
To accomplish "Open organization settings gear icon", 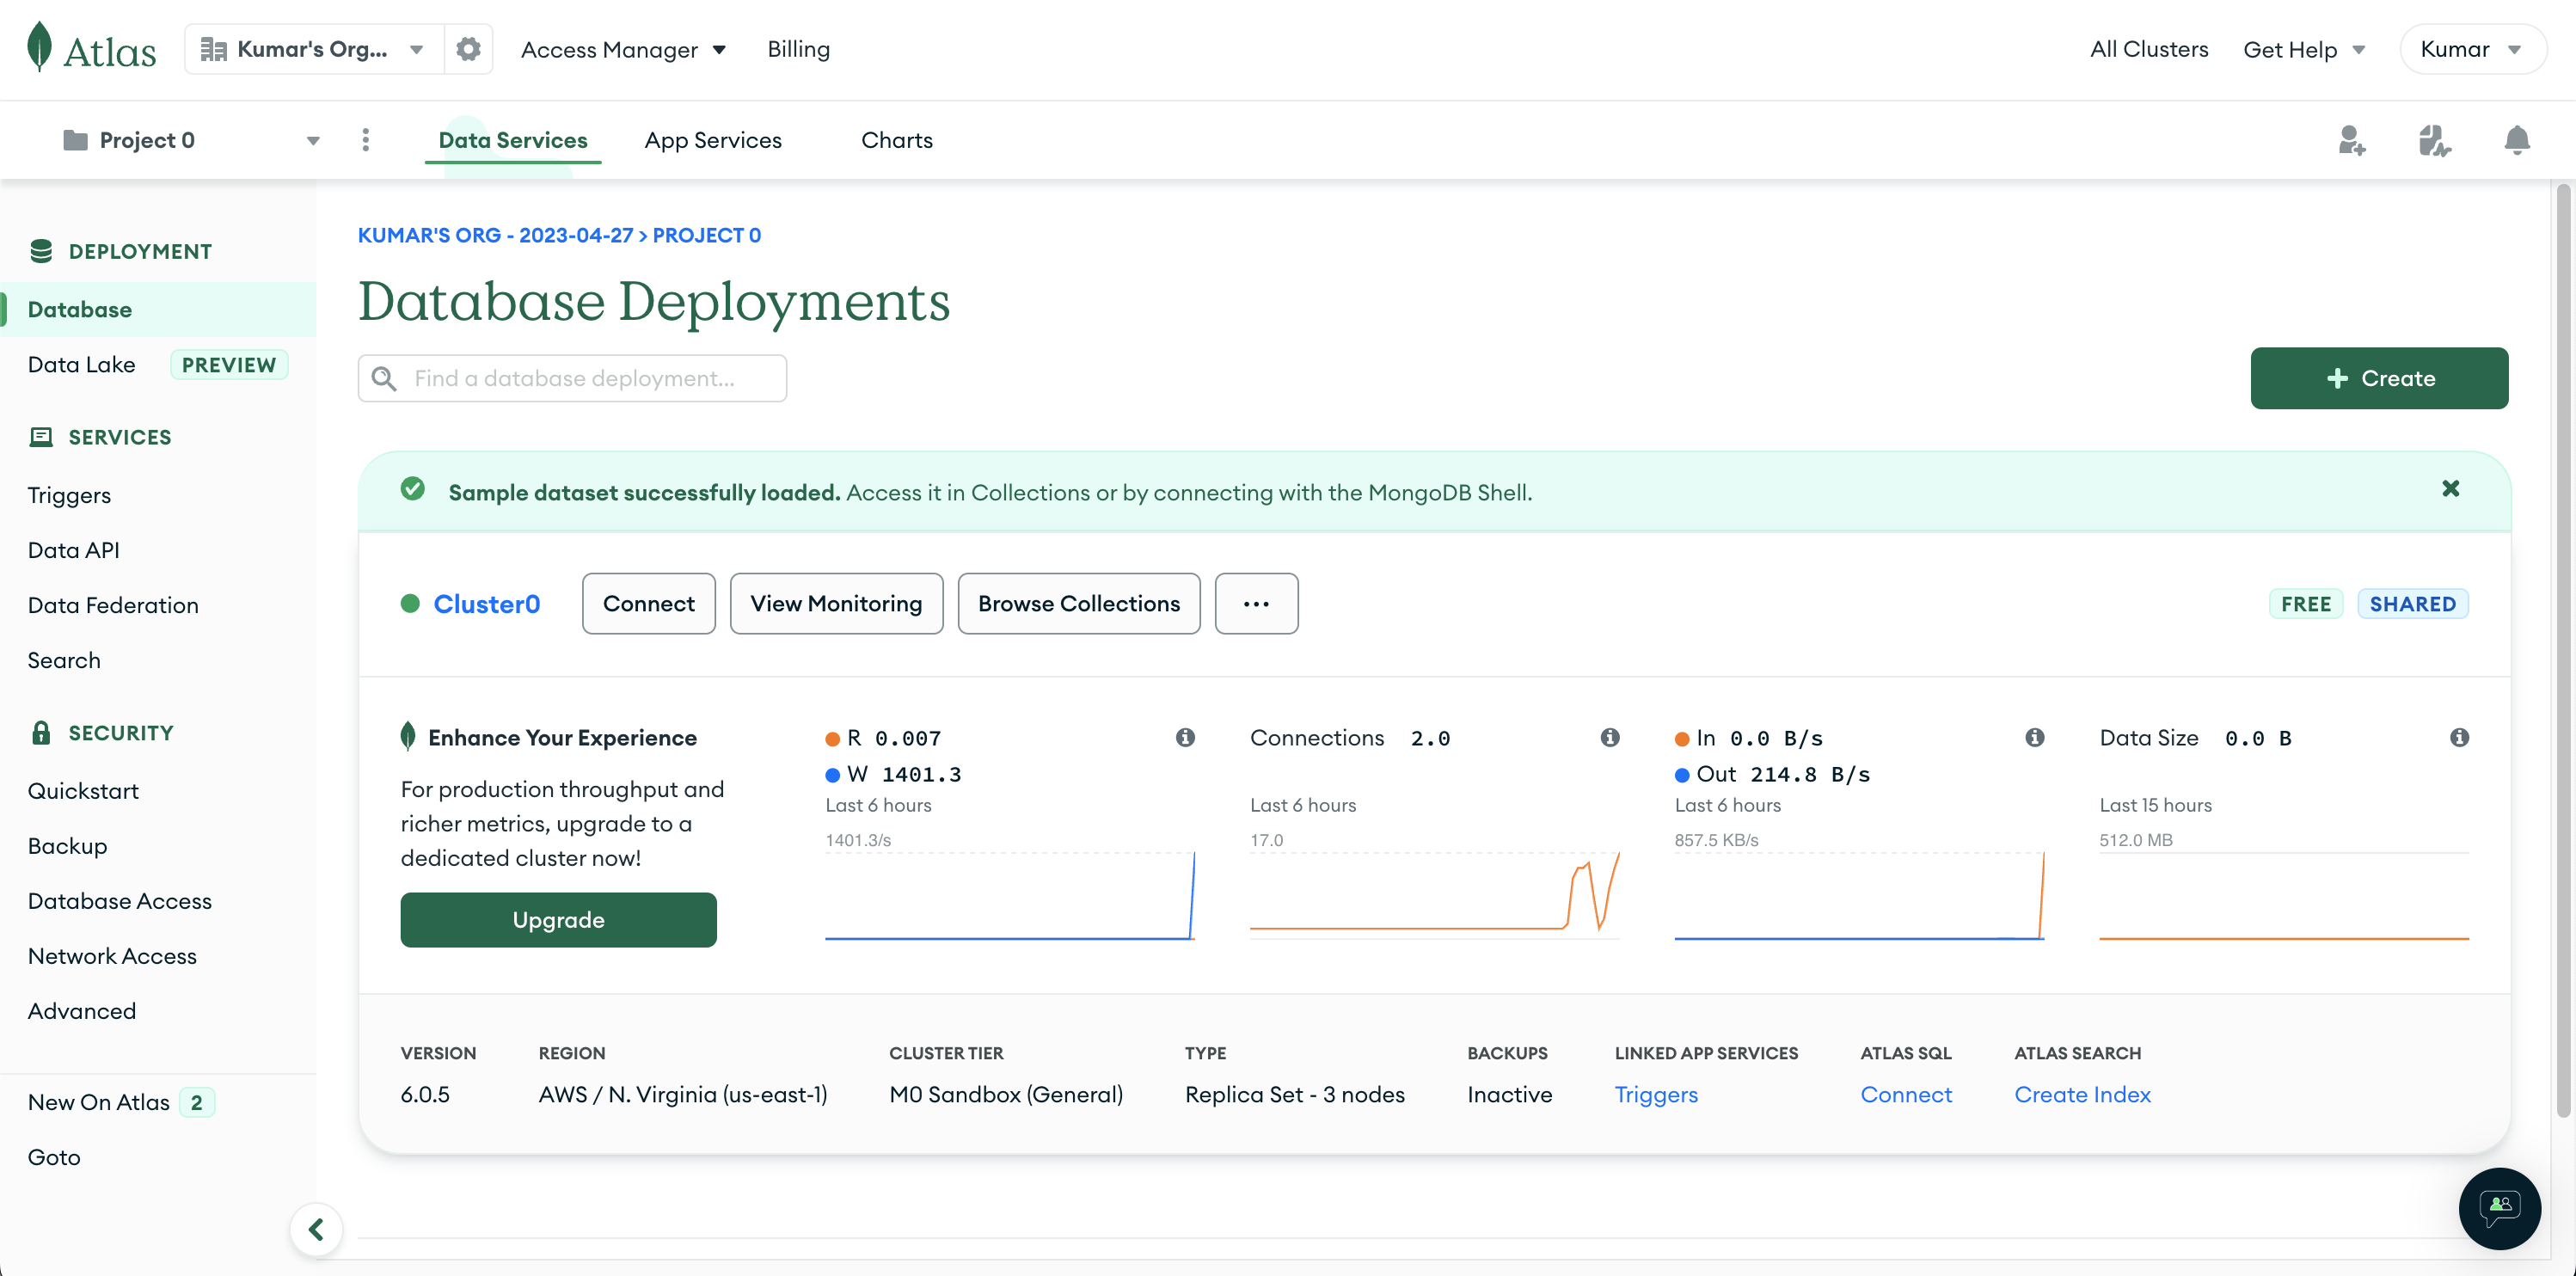I will tap(468, 49).
